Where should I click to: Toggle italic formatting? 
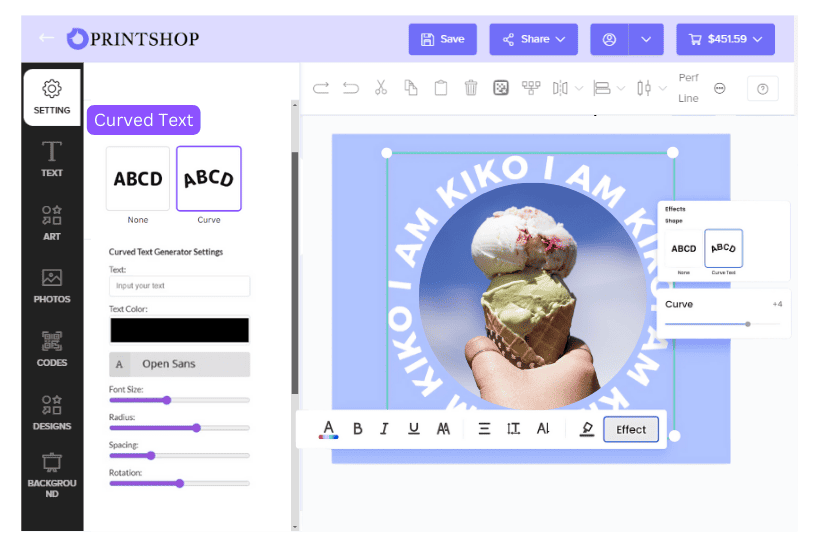[384, 429]
